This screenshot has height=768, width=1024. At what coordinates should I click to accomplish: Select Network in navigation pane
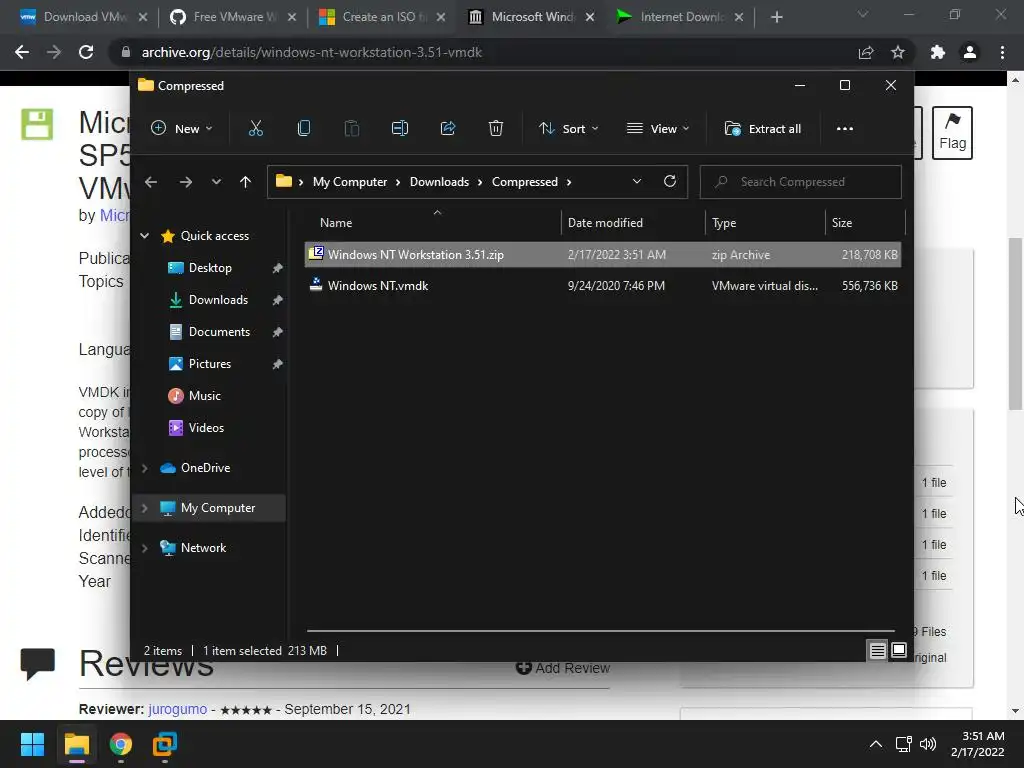[x=204, y=548]
